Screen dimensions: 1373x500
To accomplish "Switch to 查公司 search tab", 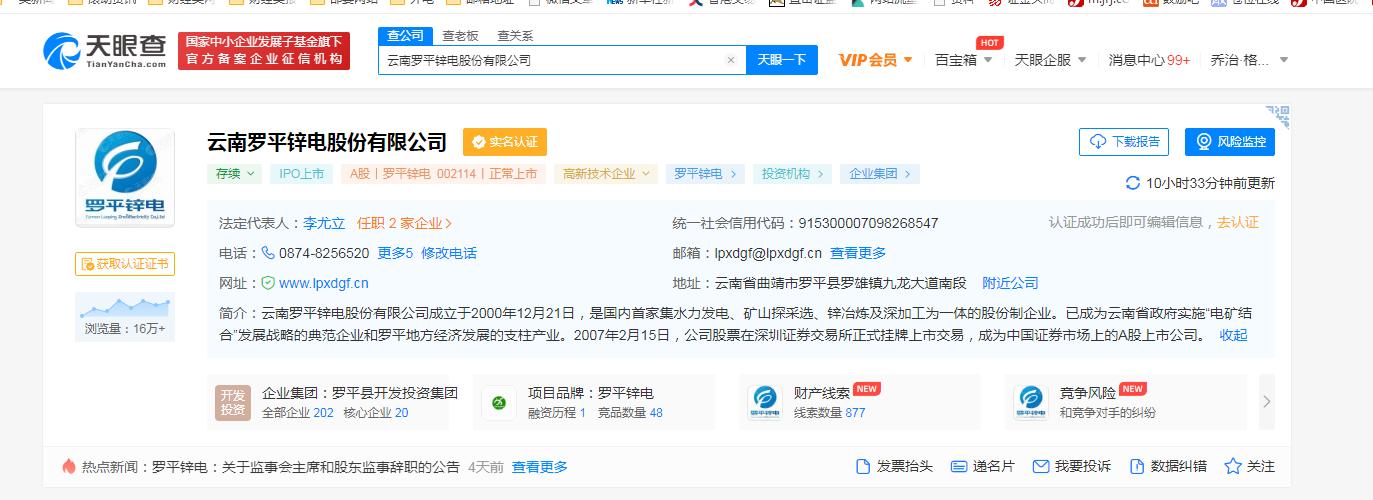I will point(405,35).
